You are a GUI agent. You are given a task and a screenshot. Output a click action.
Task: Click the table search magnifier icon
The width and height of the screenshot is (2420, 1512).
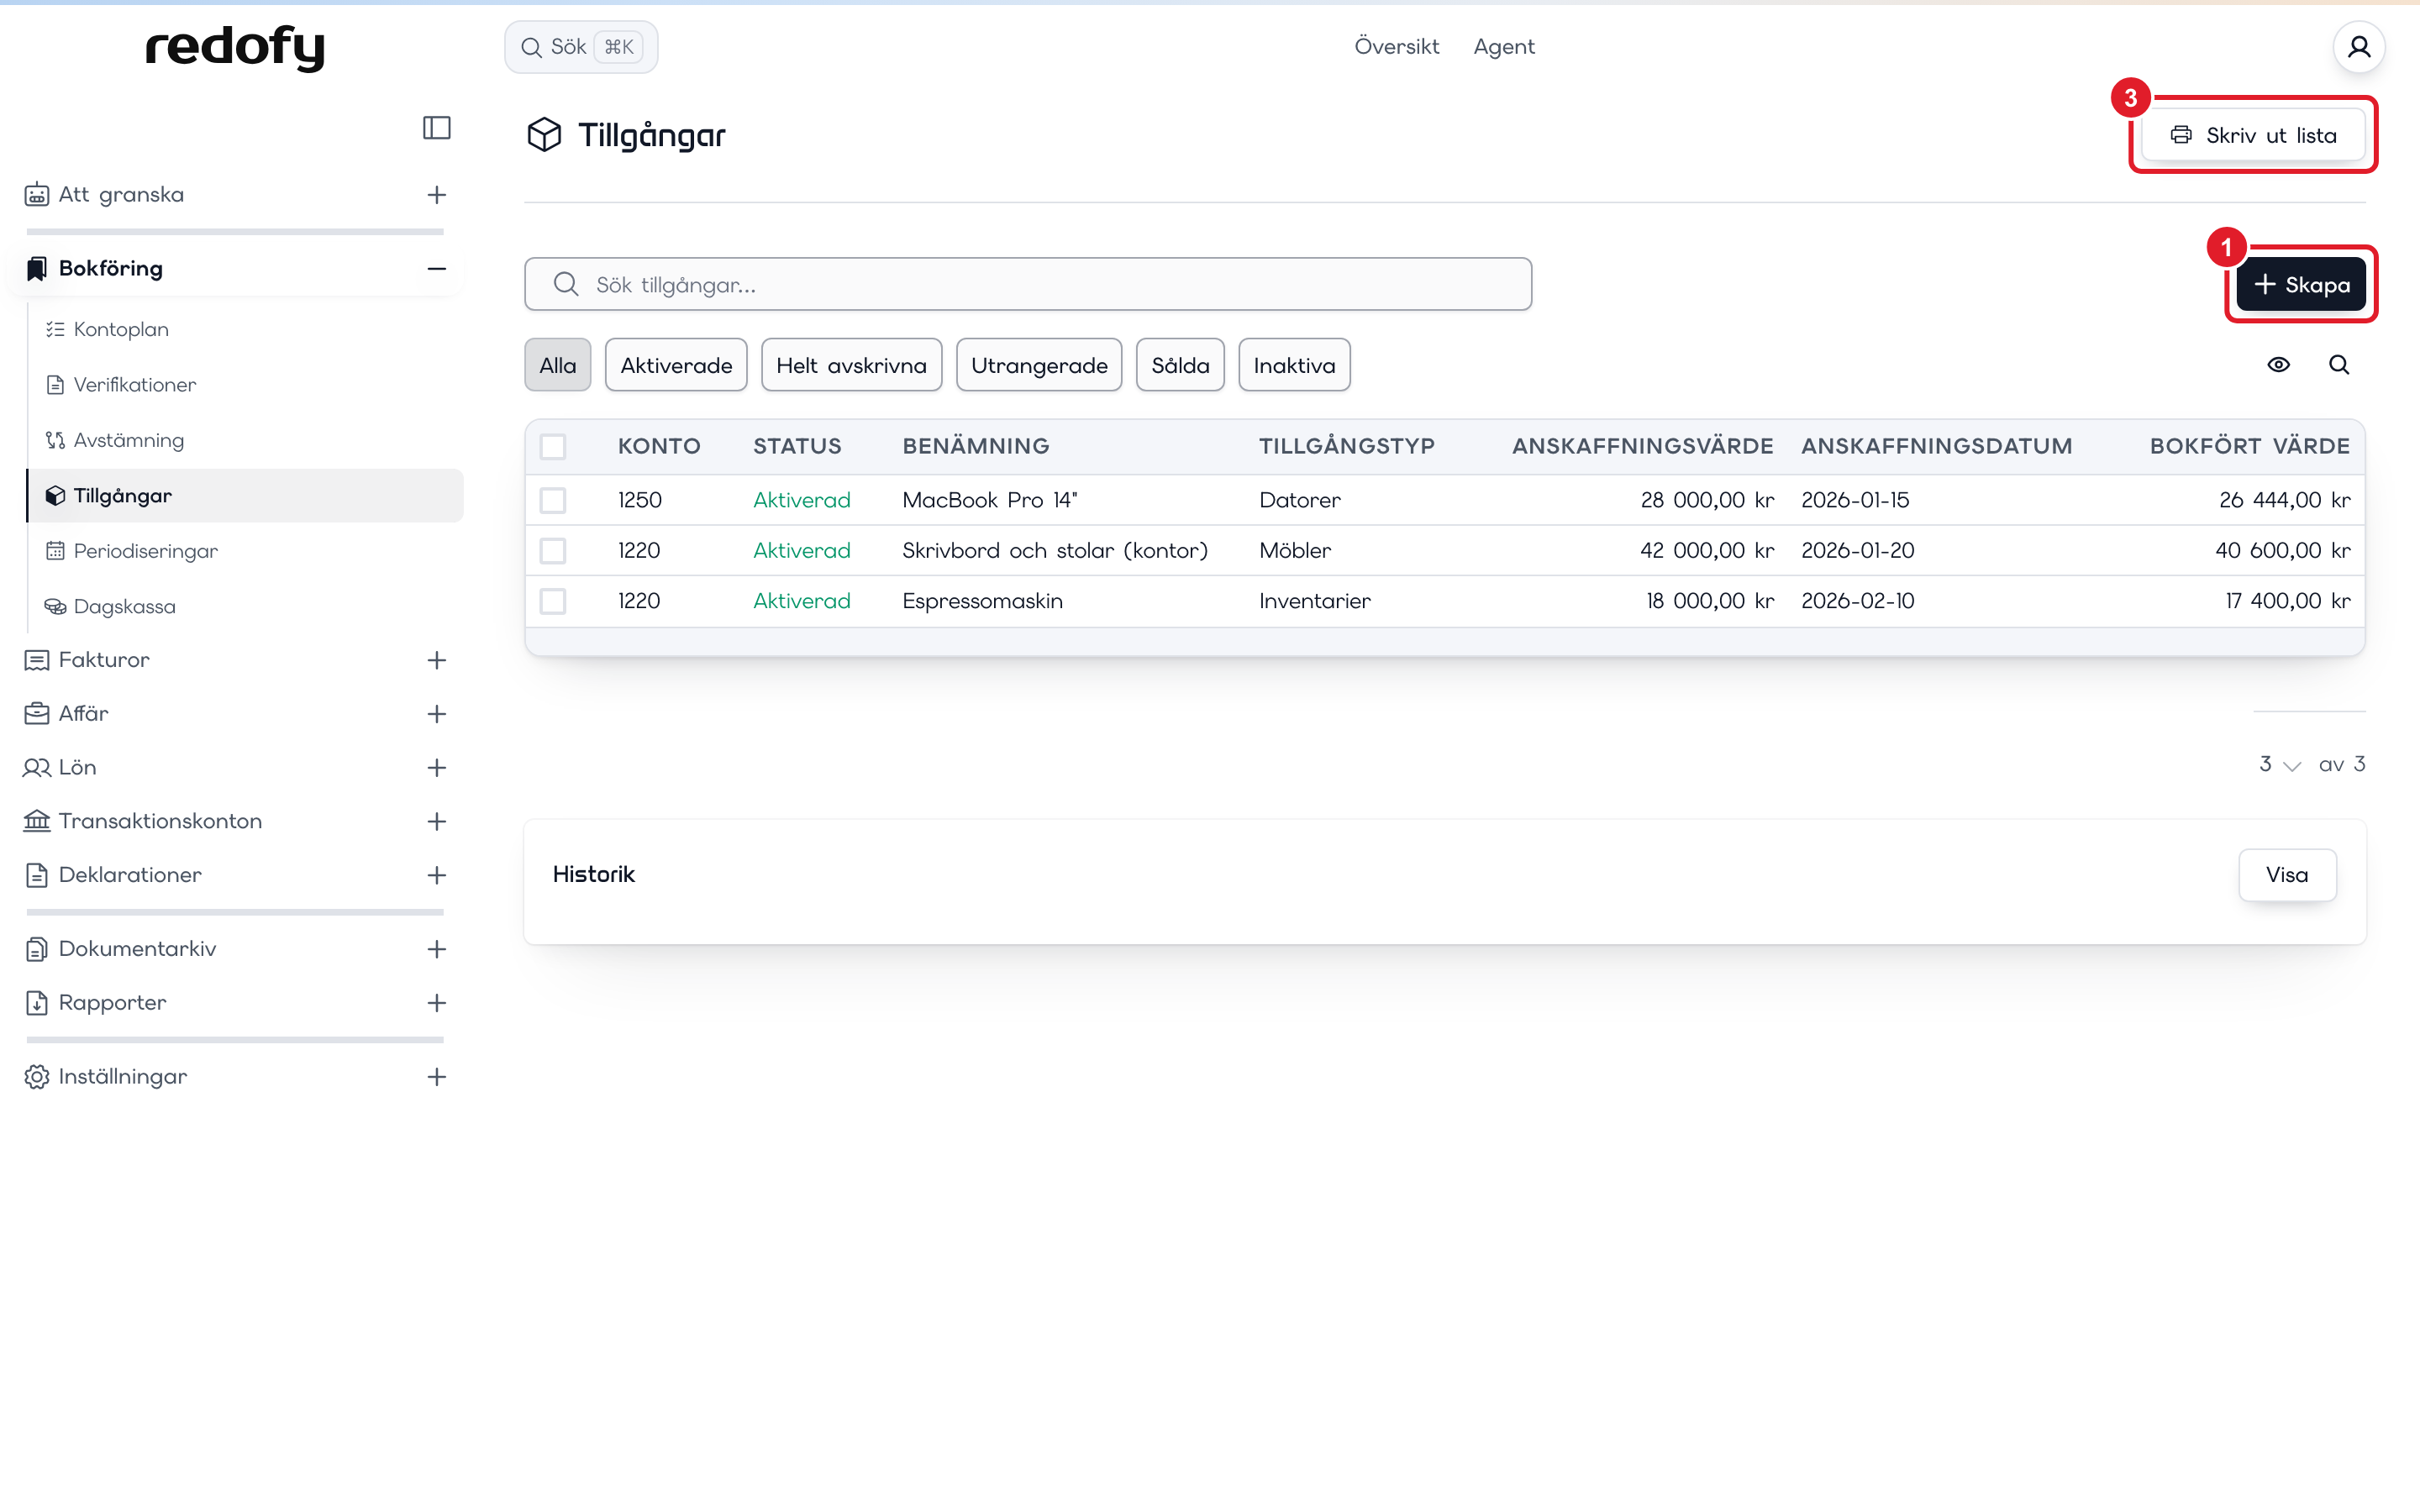[2339, 365]
